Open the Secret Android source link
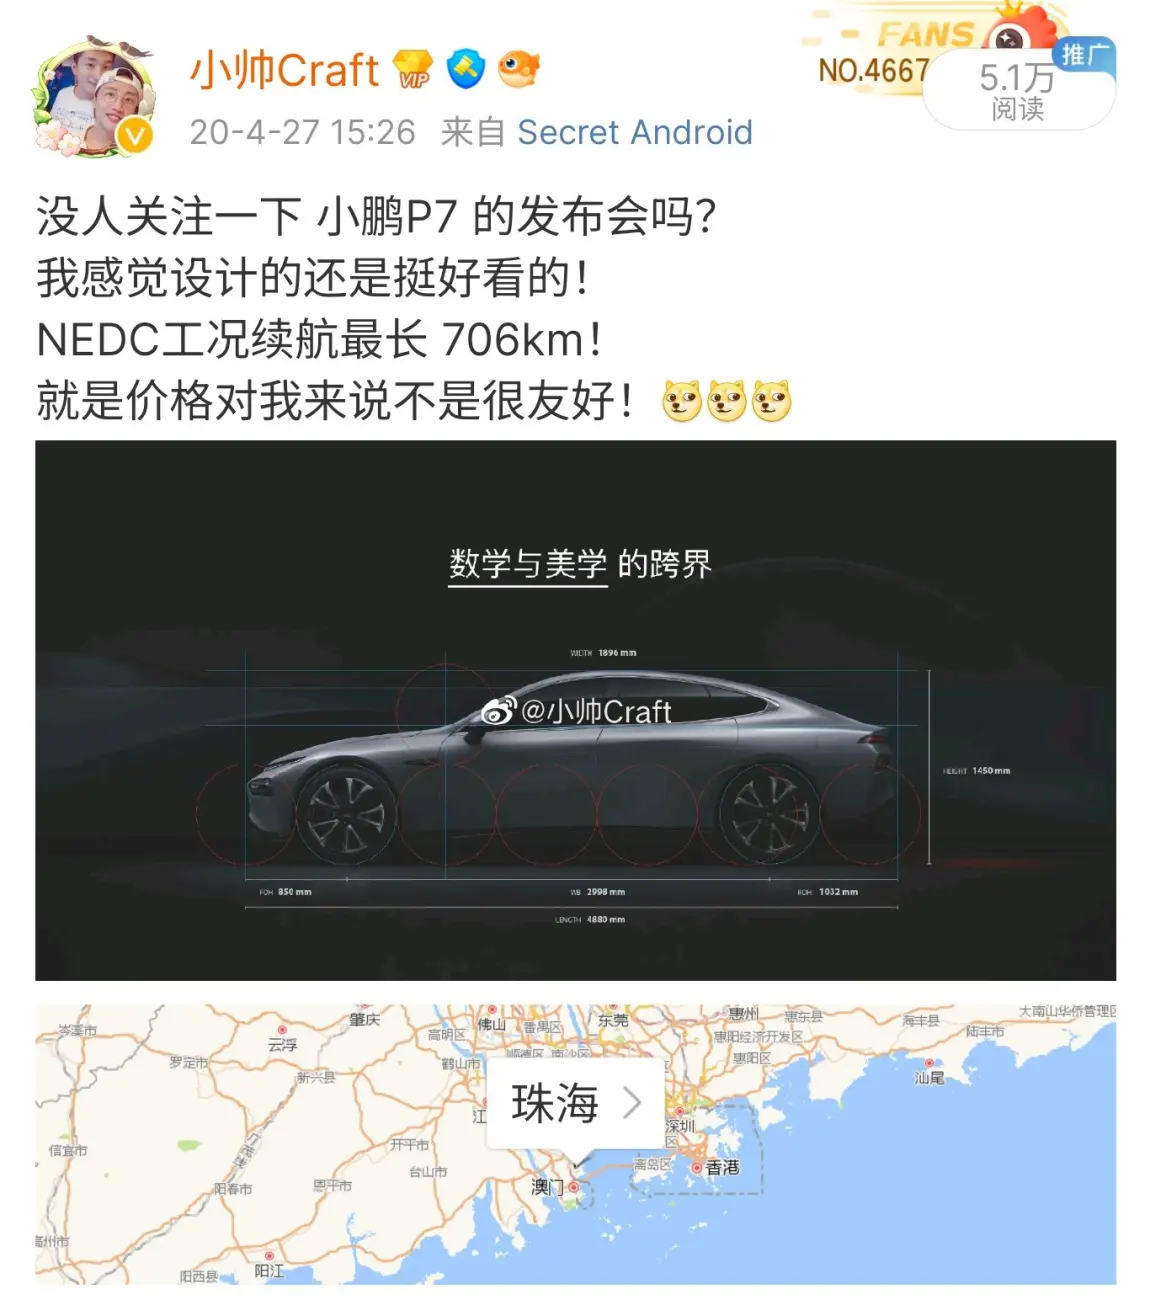Viewport: 1150px width, 1300px height. [x=635, y=132]
